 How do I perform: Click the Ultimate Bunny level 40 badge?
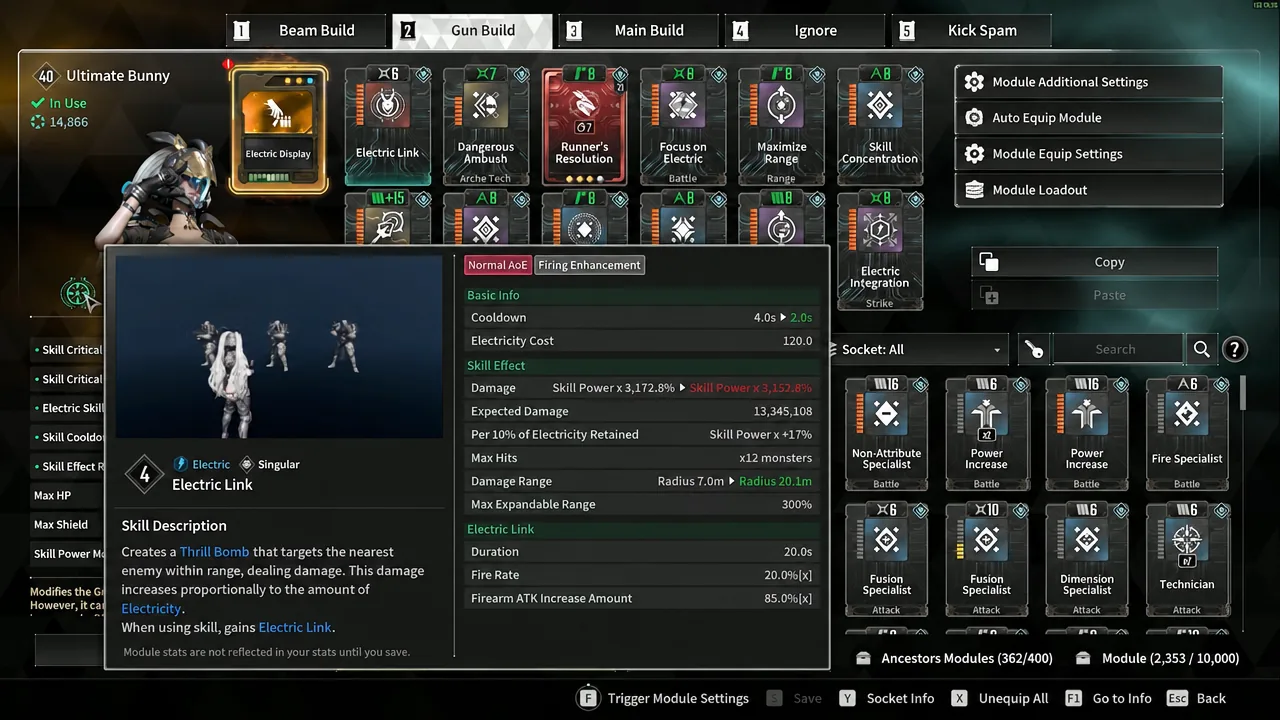(x=46, y=76)
